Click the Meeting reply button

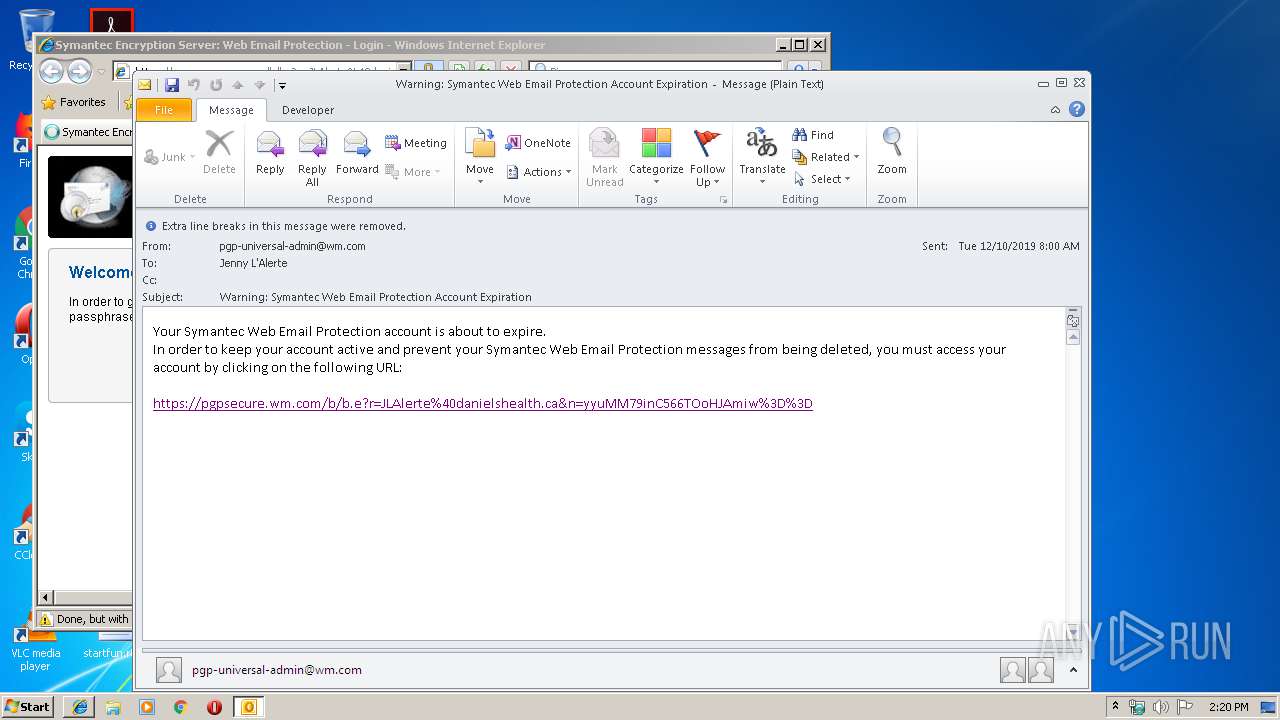pyautogui.click(x=416, y=143)
